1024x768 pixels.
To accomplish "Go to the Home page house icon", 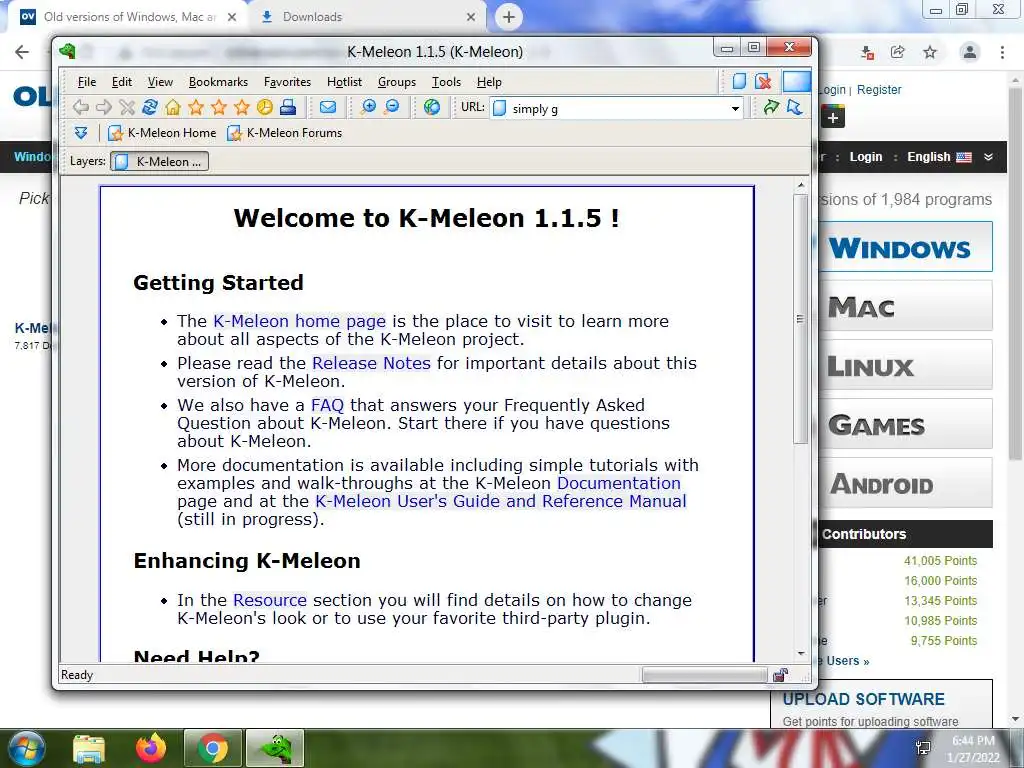I will click(x=172, y=107).
